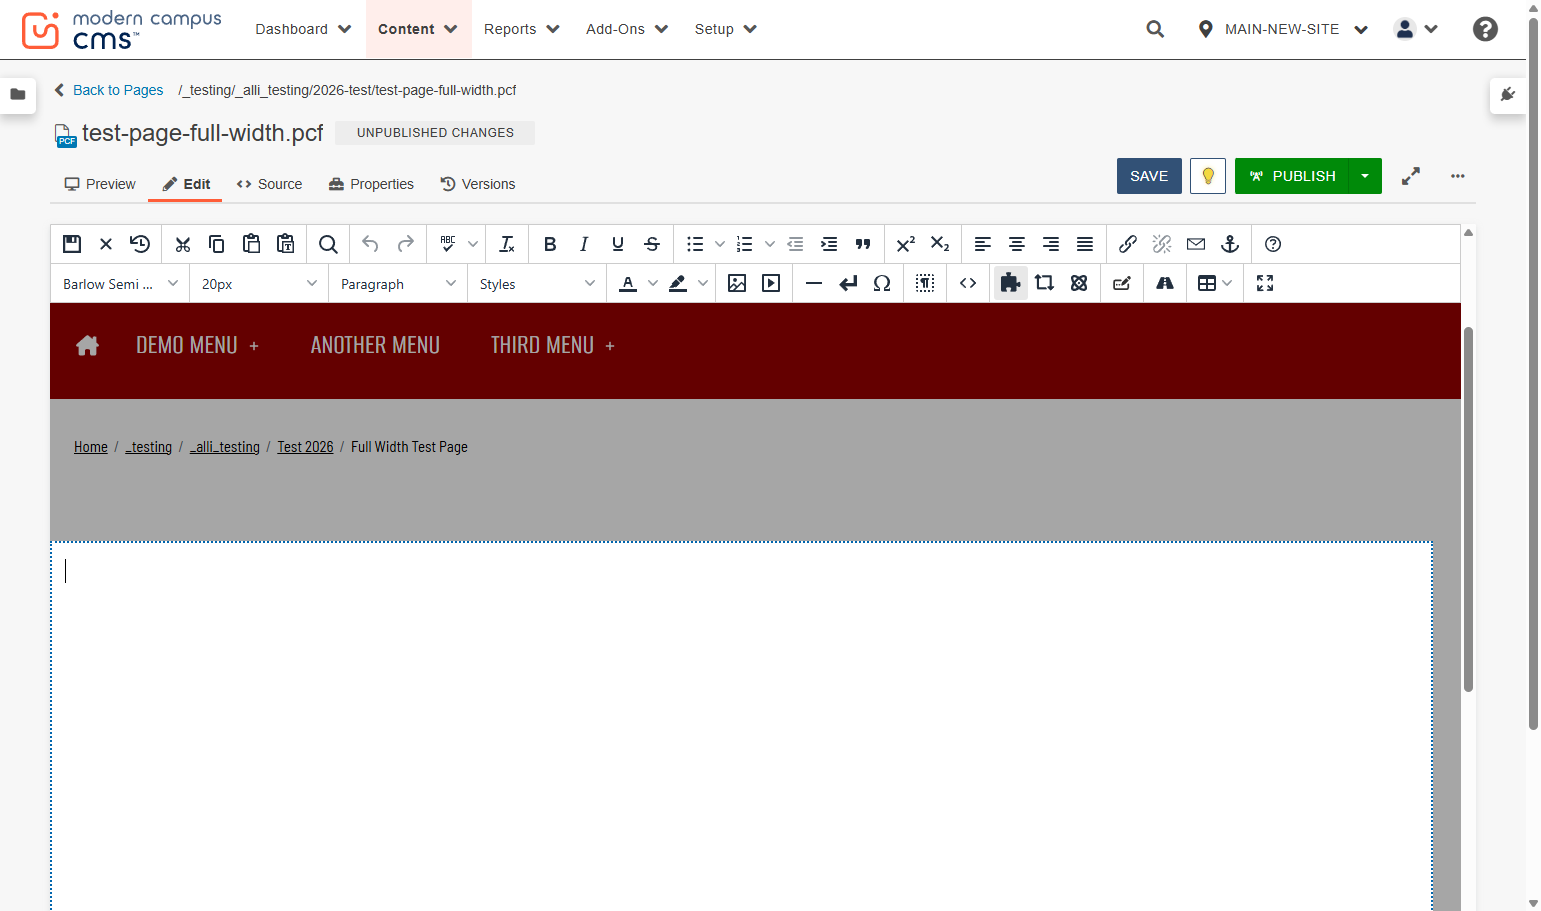This screenshot has width=1541, height=911.
Task: Click the paste as text clipboard icon
Action: (x=286, y=244)
